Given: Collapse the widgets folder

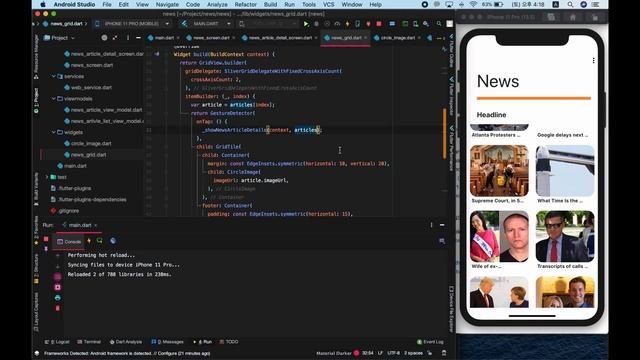Looking at the screenshot, I should point(53,132).
